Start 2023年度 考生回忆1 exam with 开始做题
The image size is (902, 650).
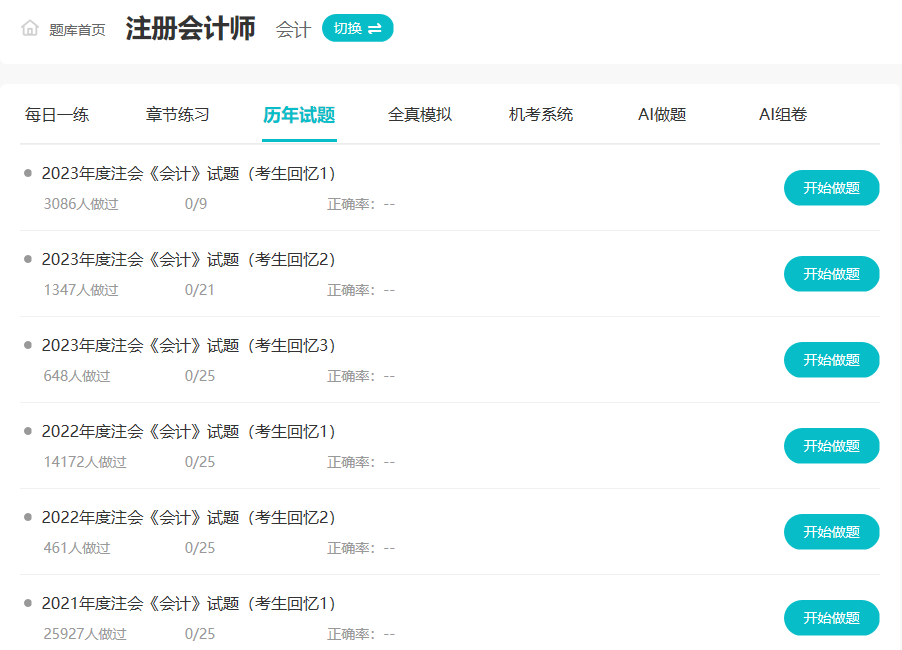831,188
